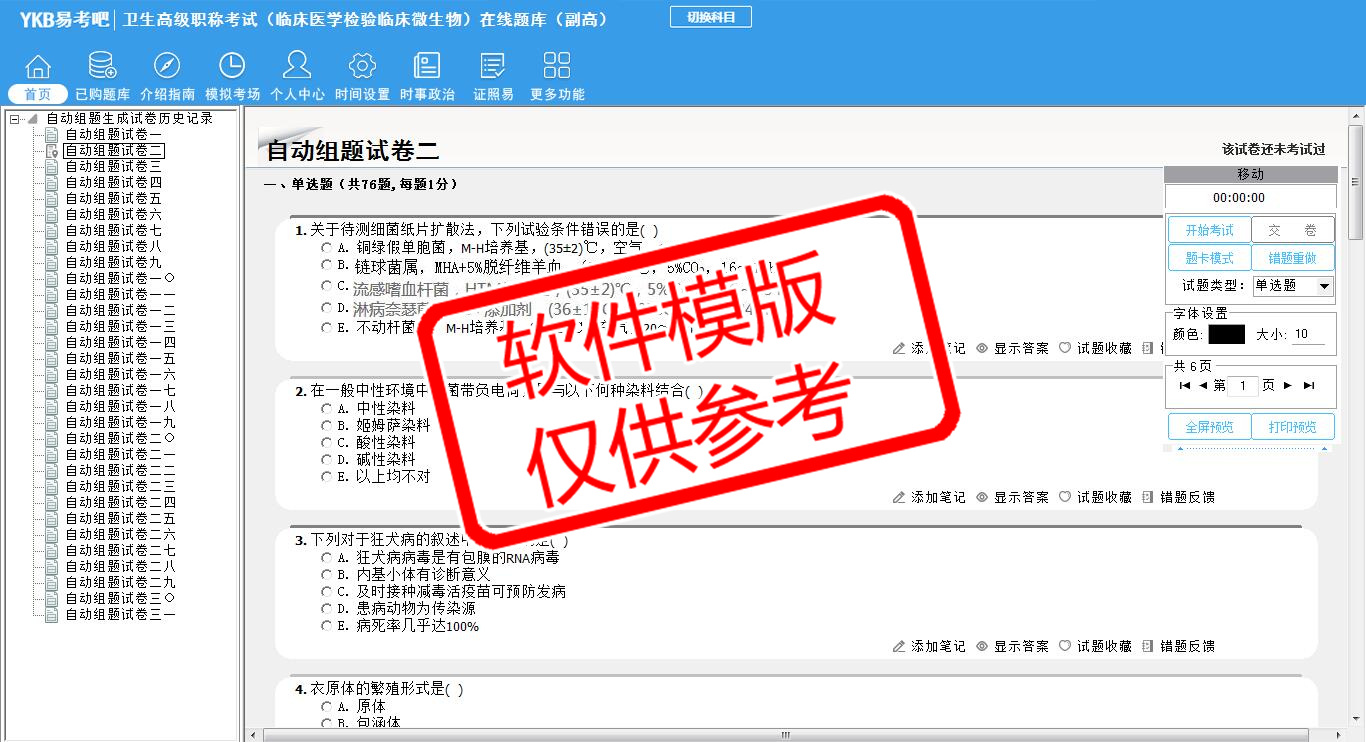Open 模拟考场 clock icon
This screenshot has height=742, width=1366.
(x=232, y=67)
